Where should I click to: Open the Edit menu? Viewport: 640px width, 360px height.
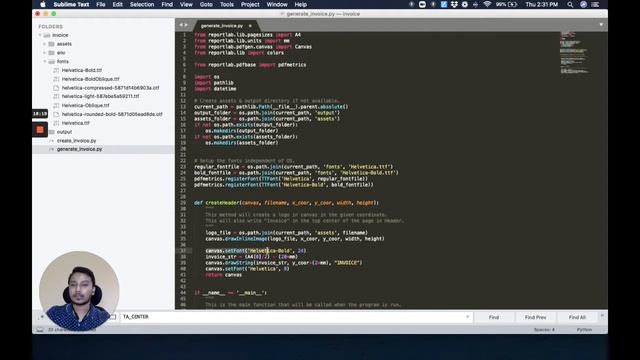[118, 4]
